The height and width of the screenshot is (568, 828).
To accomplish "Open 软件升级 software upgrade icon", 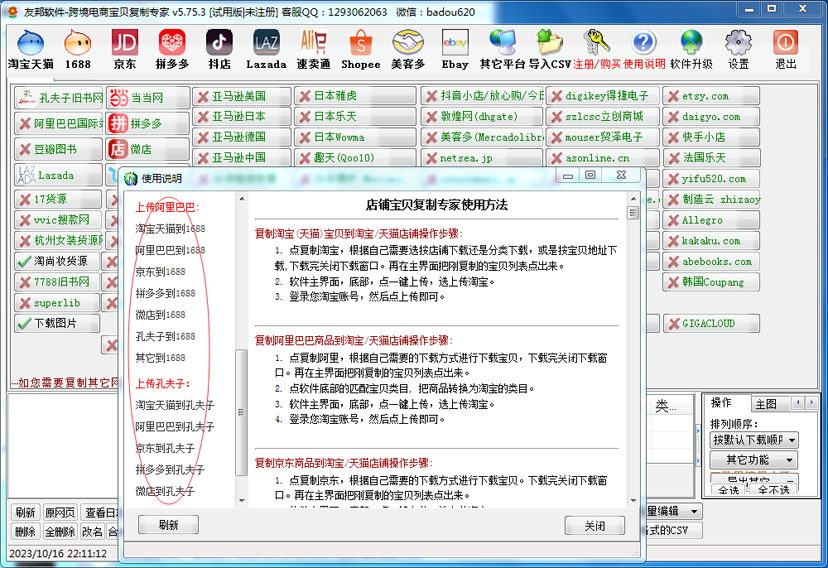I will [691, 49].
